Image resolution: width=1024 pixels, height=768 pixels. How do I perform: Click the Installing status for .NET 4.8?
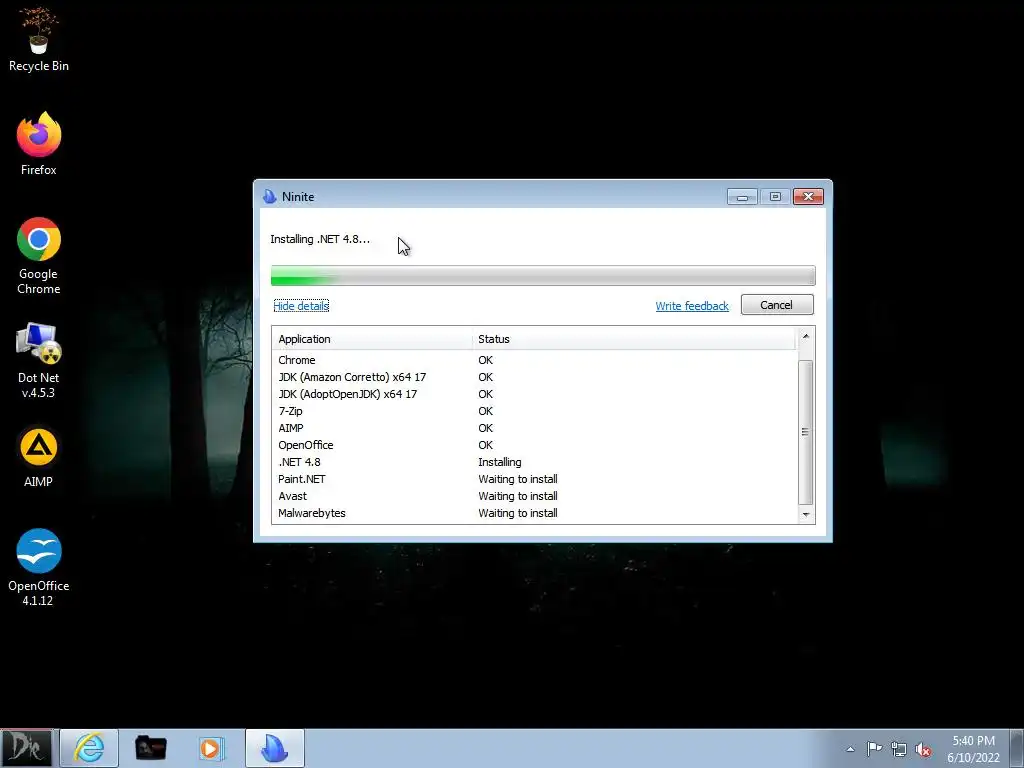click(500, 462)
